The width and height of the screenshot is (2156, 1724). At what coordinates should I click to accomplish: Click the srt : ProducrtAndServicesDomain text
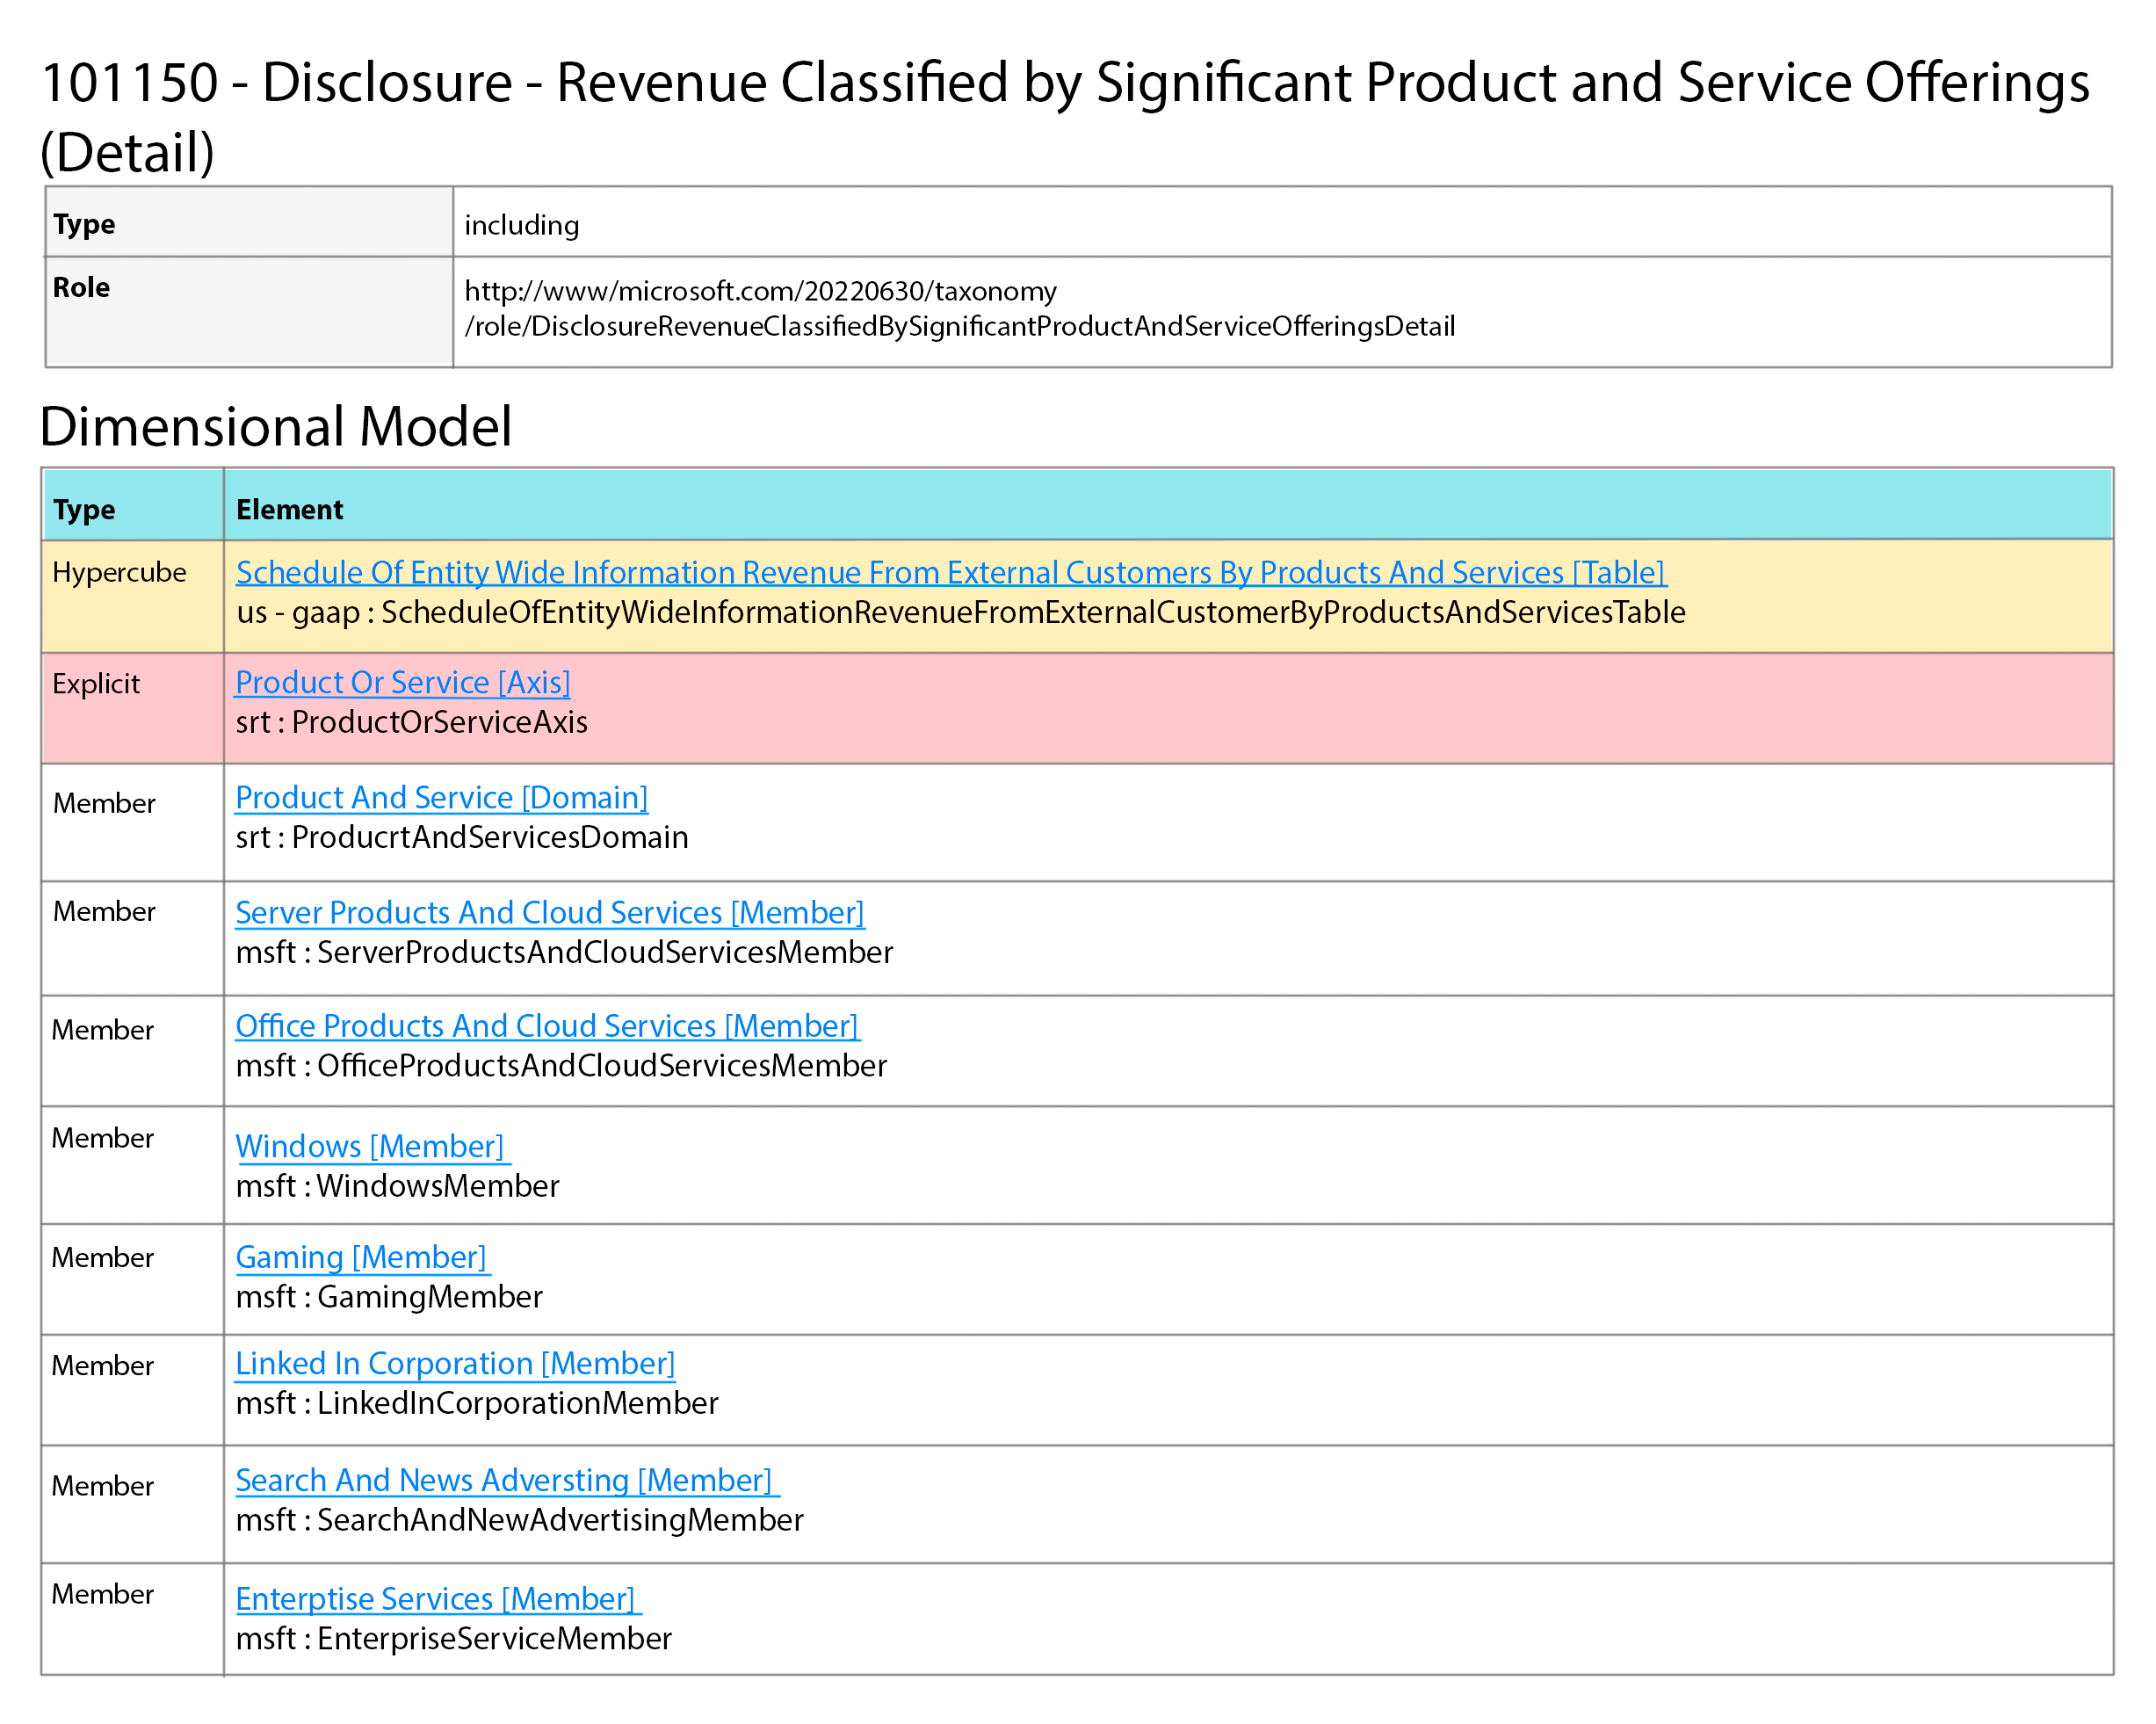click(x=462, y=837)
